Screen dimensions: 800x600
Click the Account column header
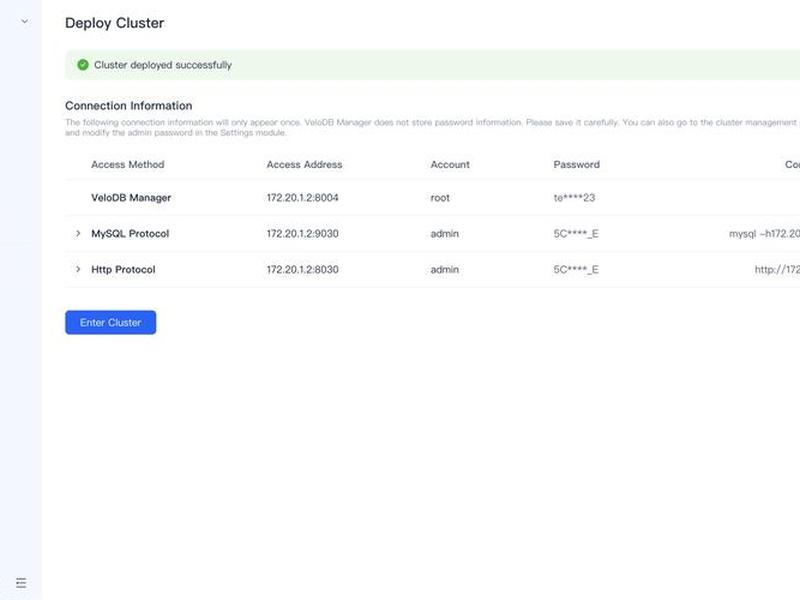[450, 164]
